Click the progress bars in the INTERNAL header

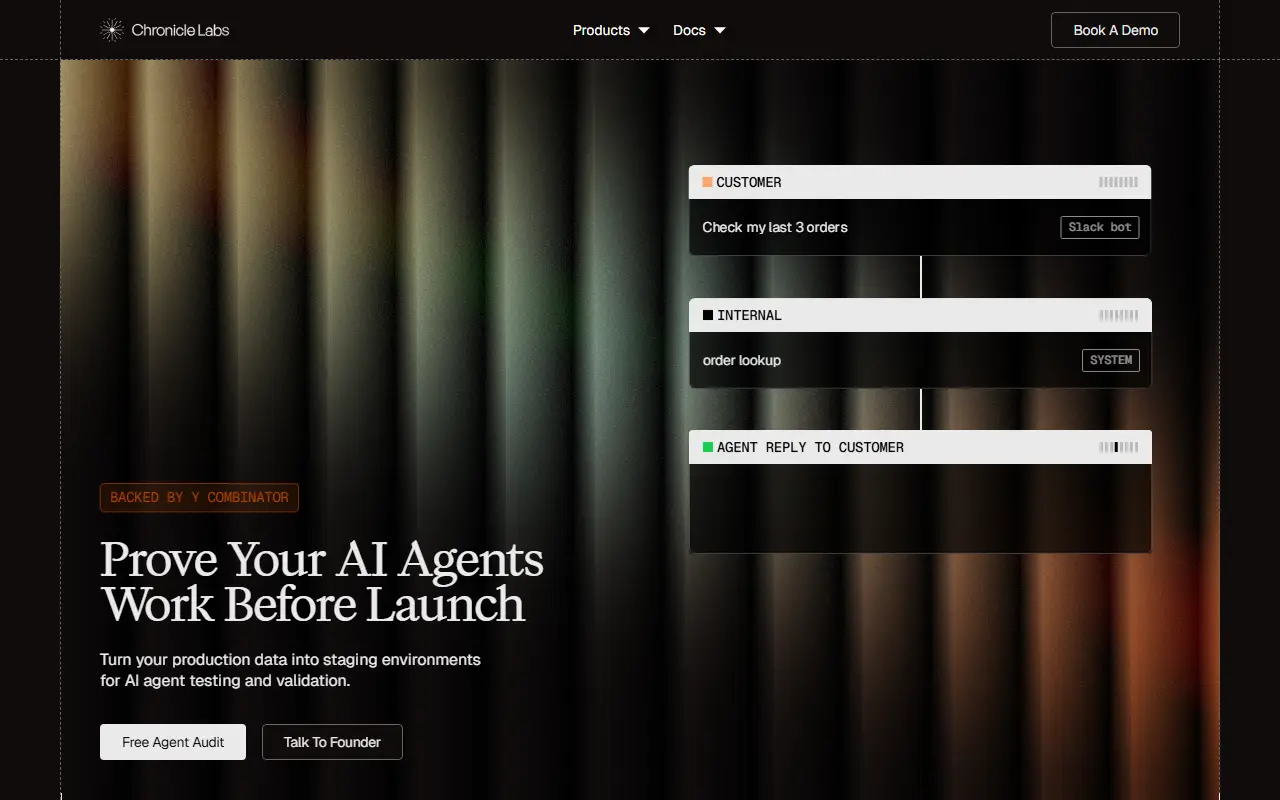tap(1118, 315)
